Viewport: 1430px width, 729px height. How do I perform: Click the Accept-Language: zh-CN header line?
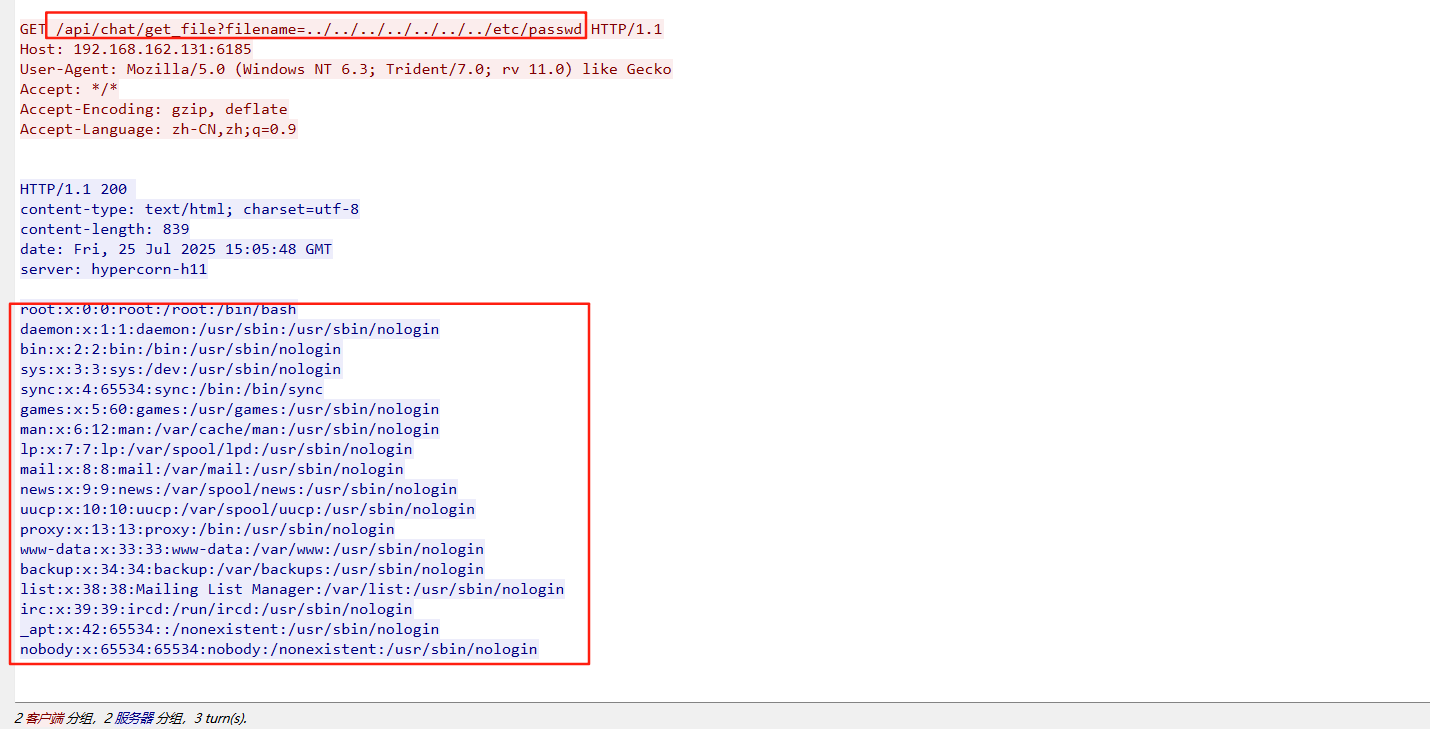point(158,129)
